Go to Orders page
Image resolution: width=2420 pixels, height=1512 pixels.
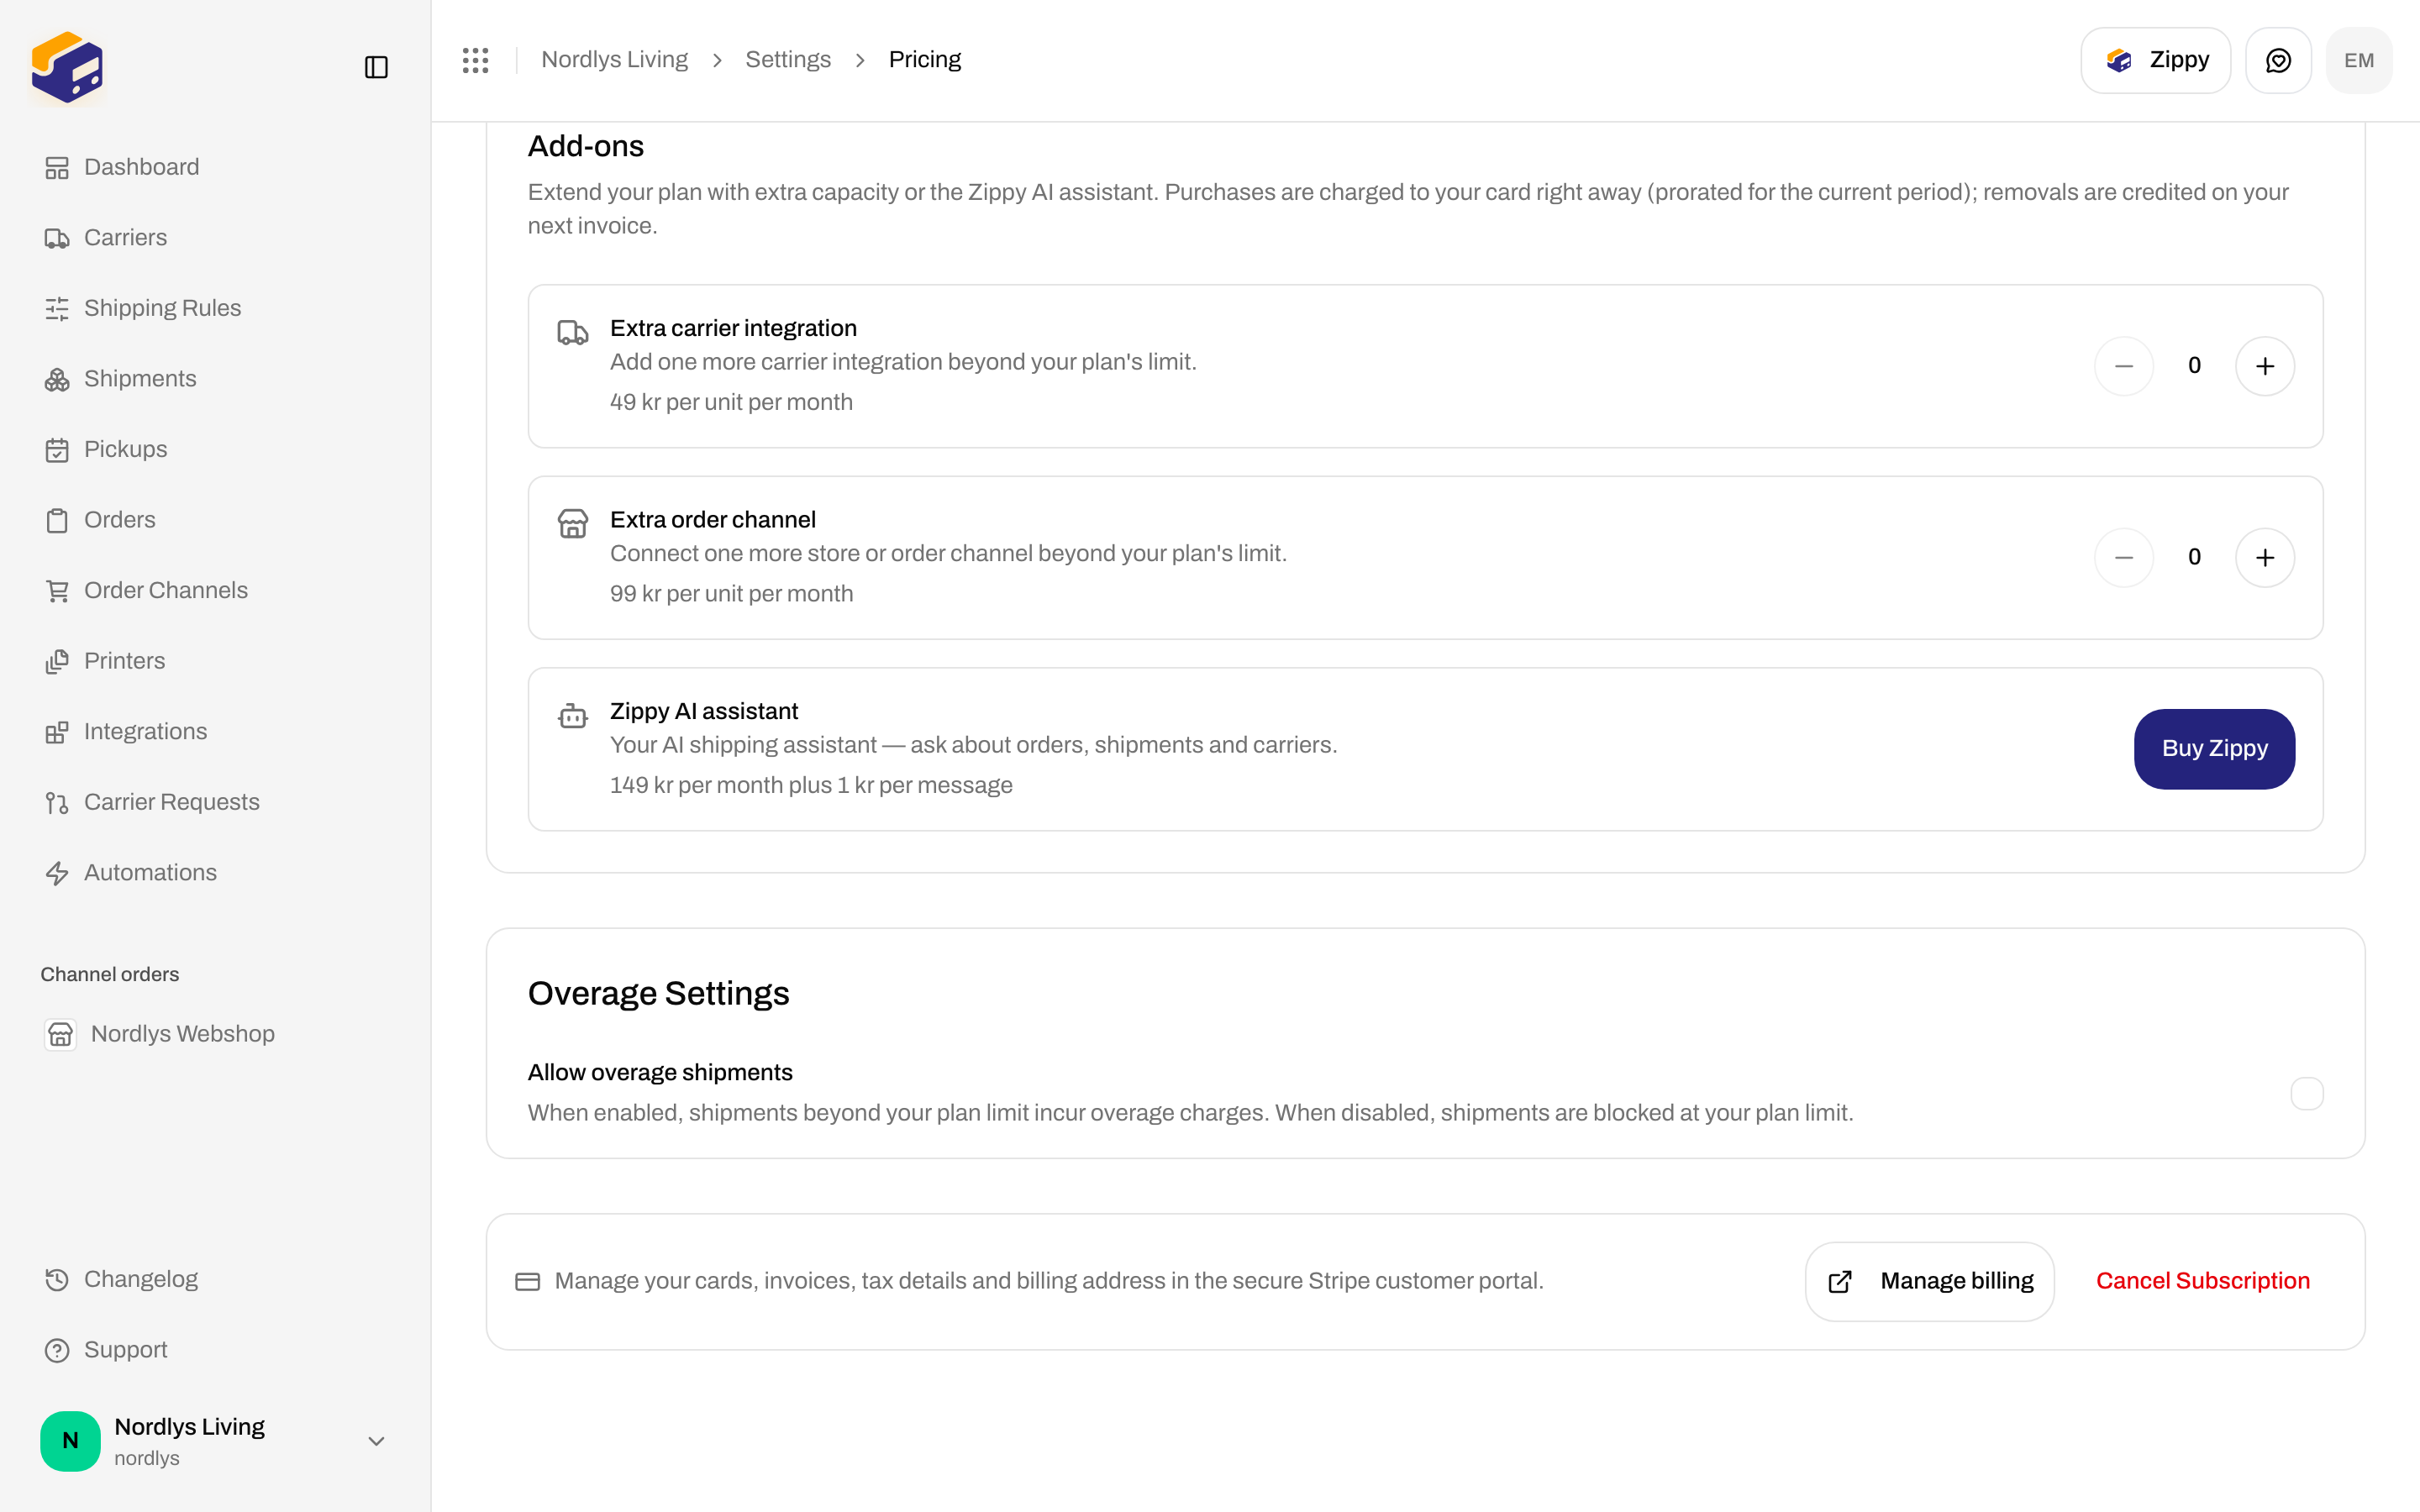point(215,520)
